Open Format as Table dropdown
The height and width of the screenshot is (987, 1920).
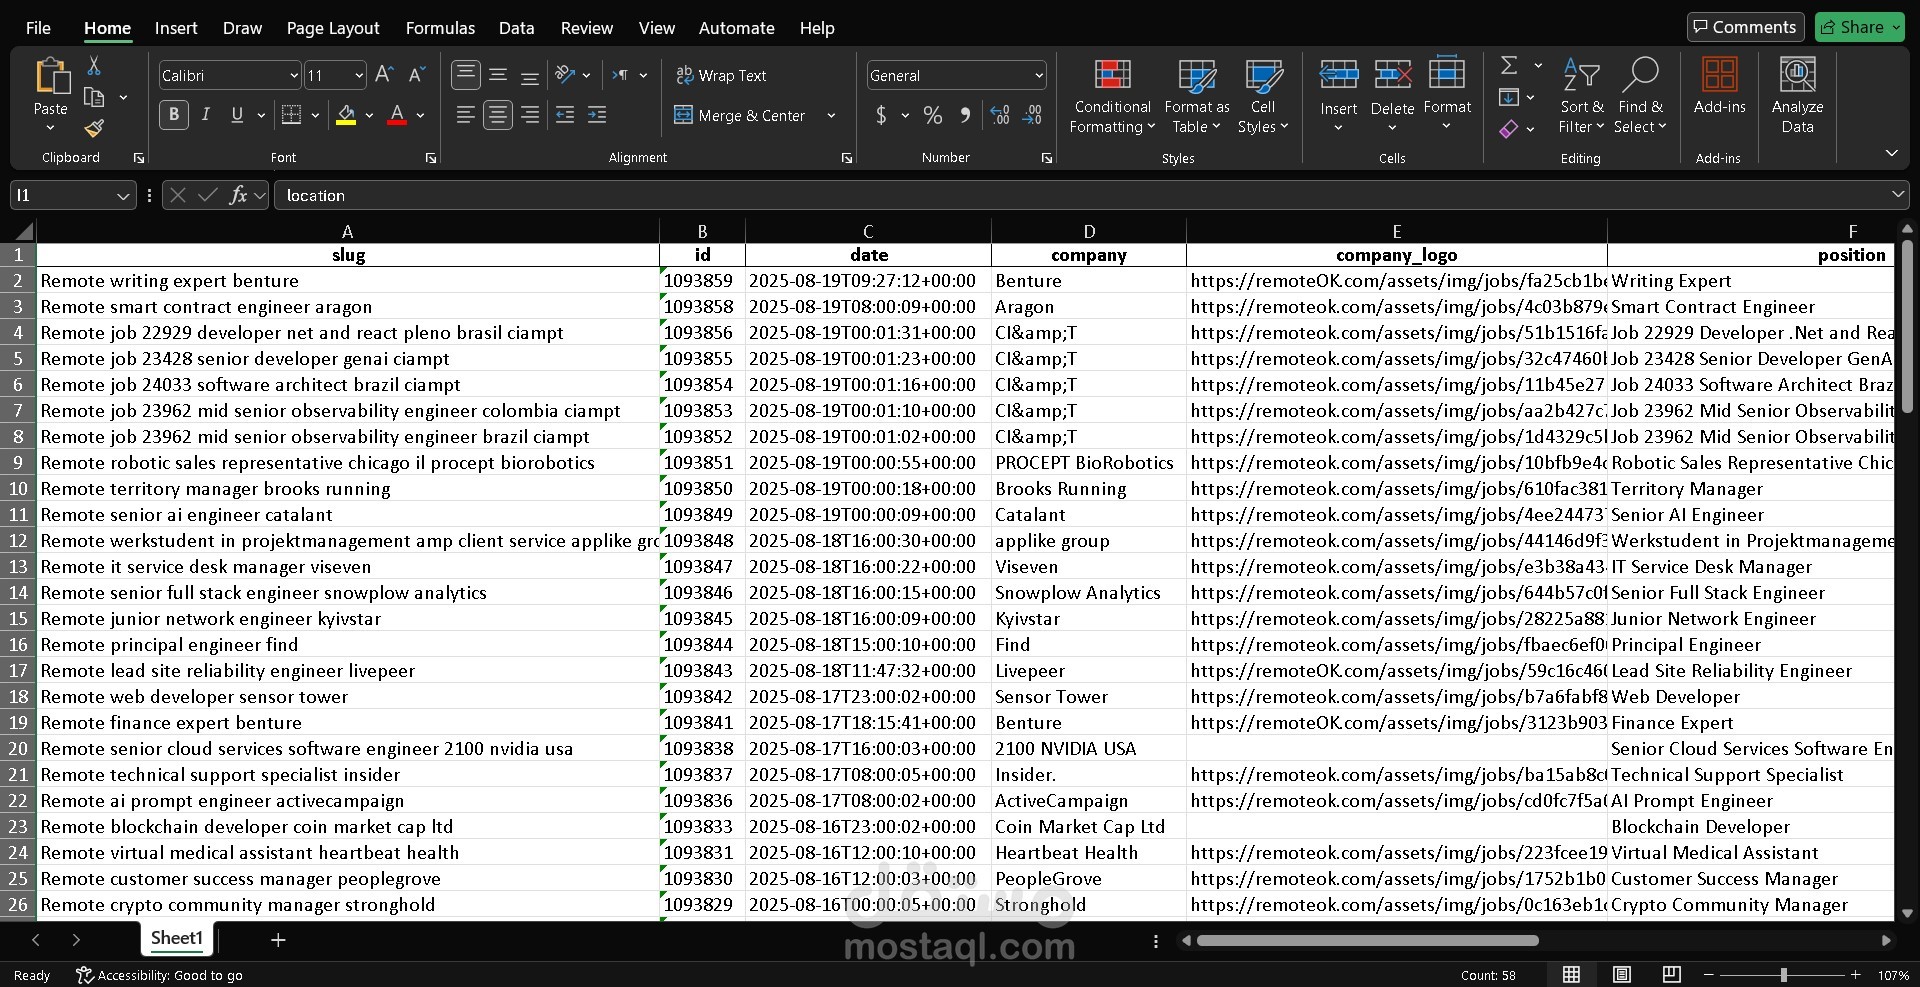pos(1196,96)
